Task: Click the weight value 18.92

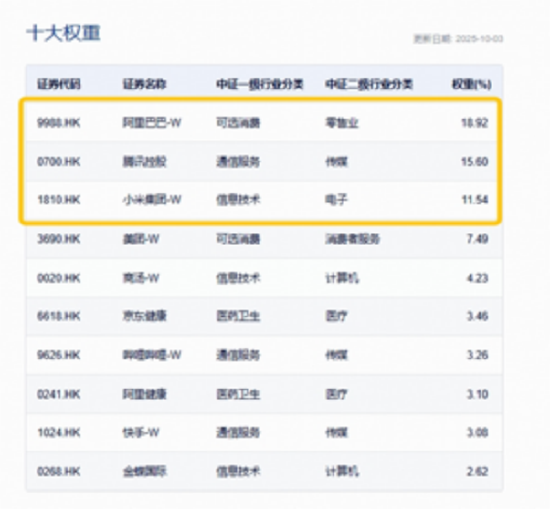Action: (475, 123)
